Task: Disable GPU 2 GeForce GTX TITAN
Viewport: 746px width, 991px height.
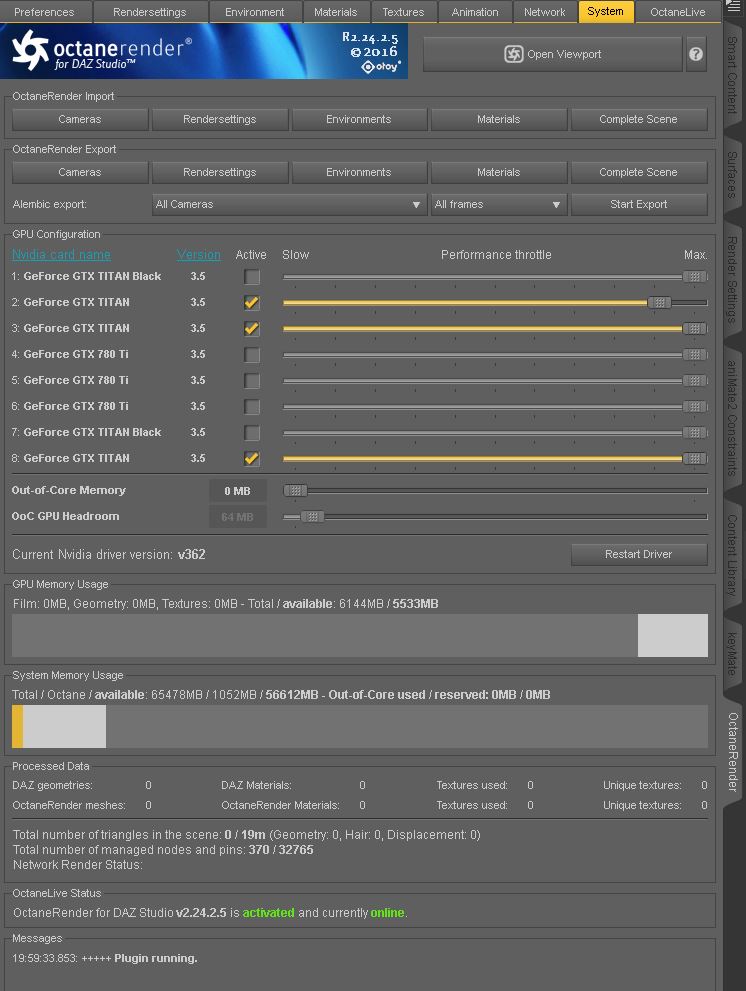Action: coord(252,303)
